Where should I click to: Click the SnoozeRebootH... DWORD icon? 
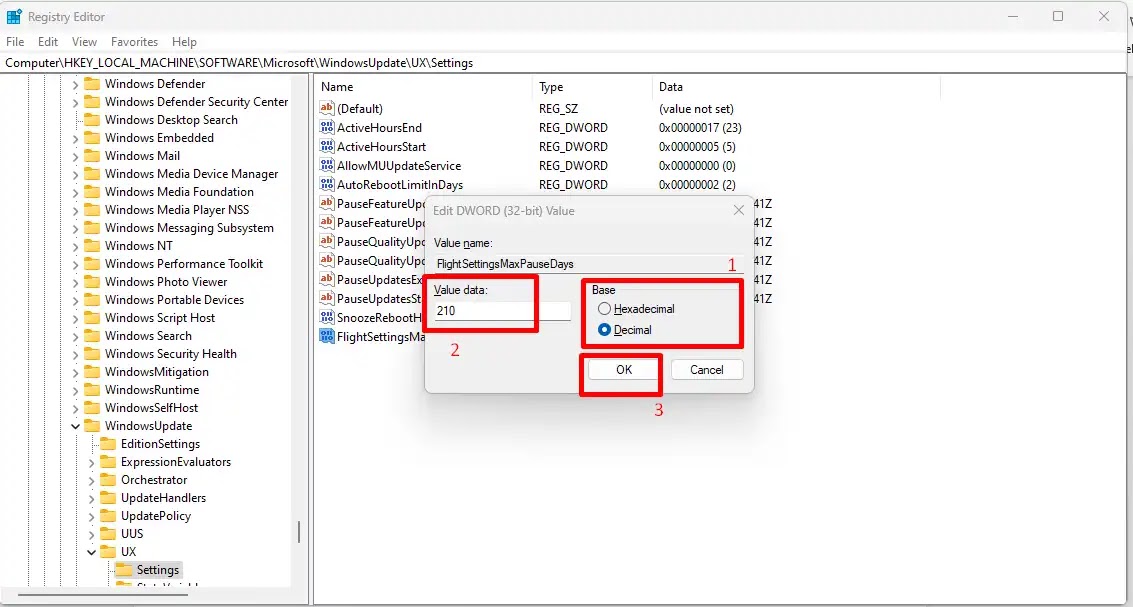pos(327,317)
